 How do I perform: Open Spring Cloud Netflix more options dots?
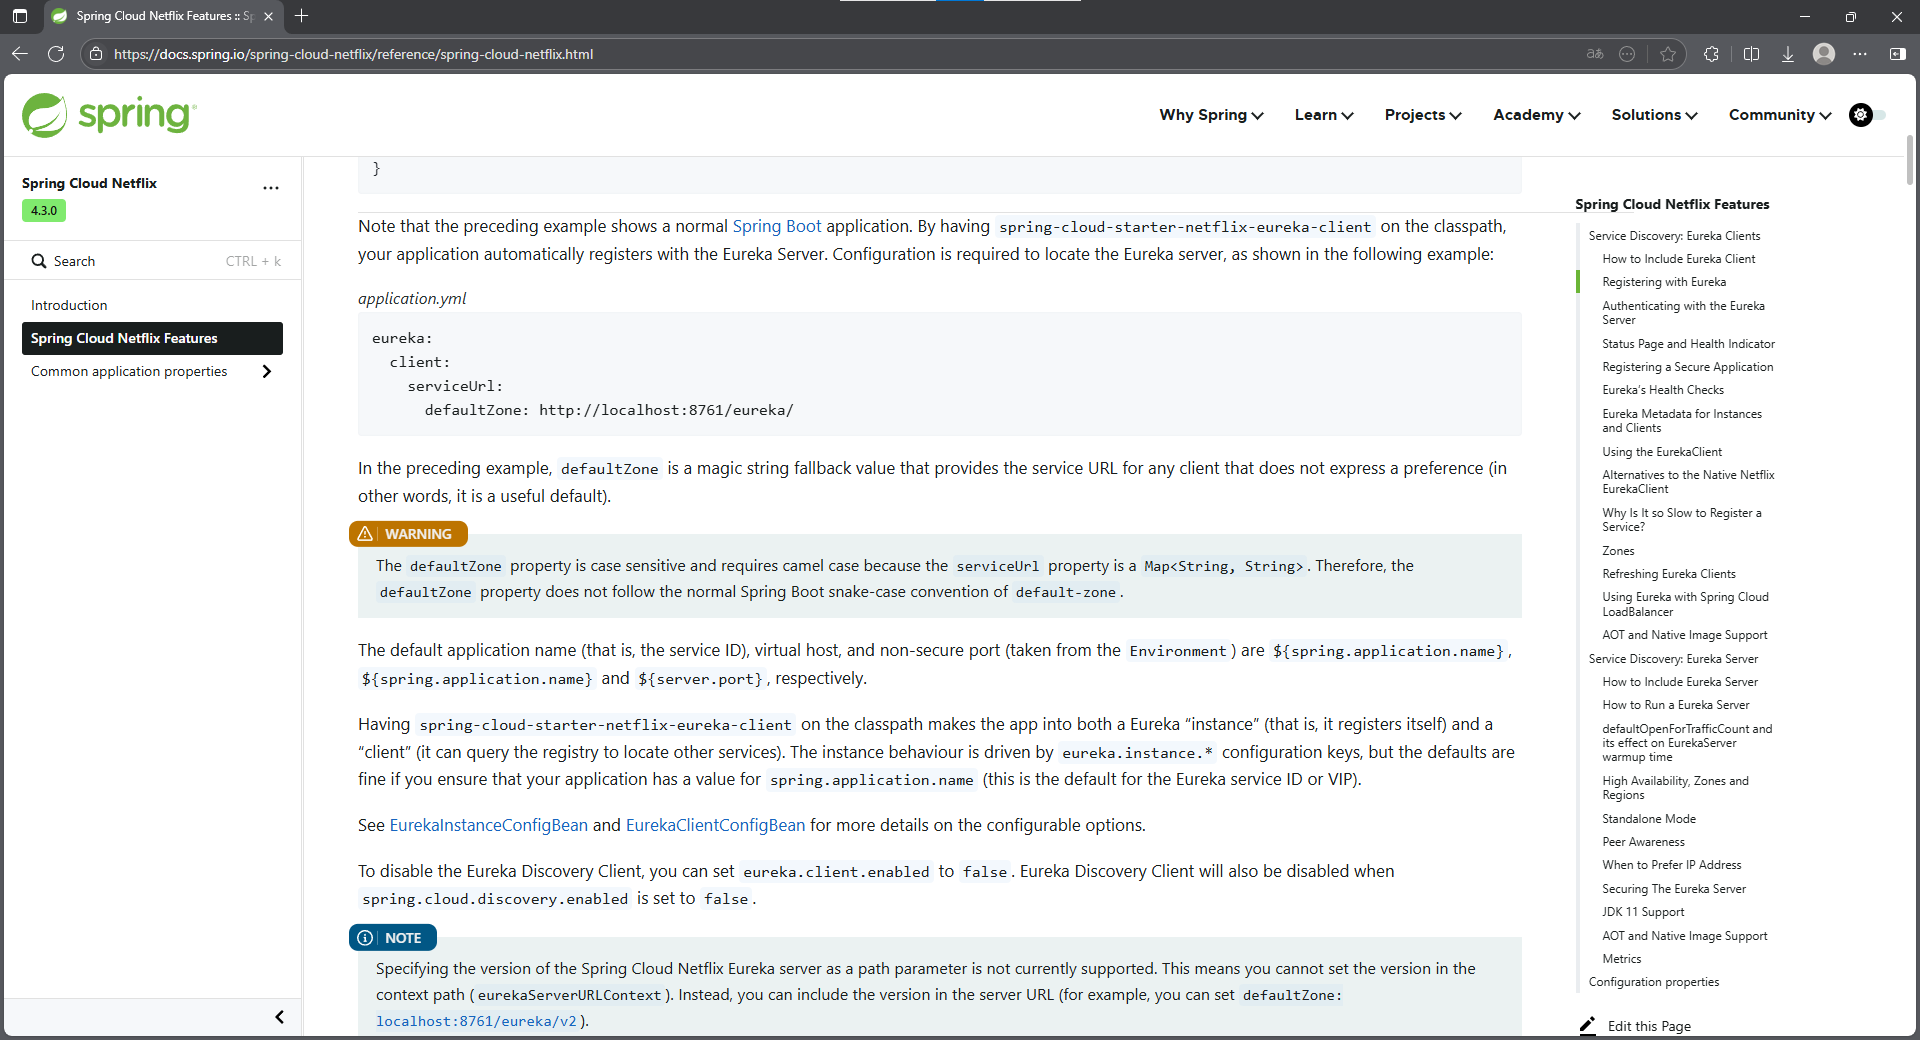coord(271,188)
